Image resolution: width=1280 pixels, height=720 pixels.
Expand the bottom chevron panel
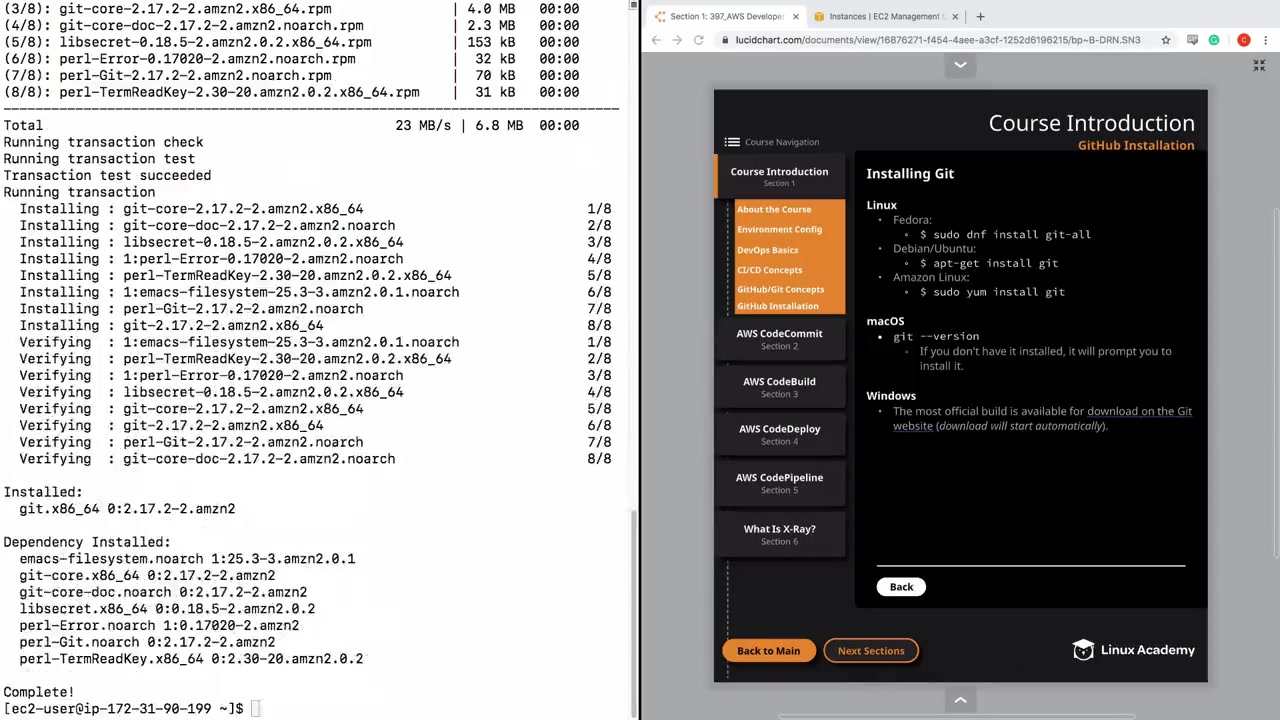(960, 701)
